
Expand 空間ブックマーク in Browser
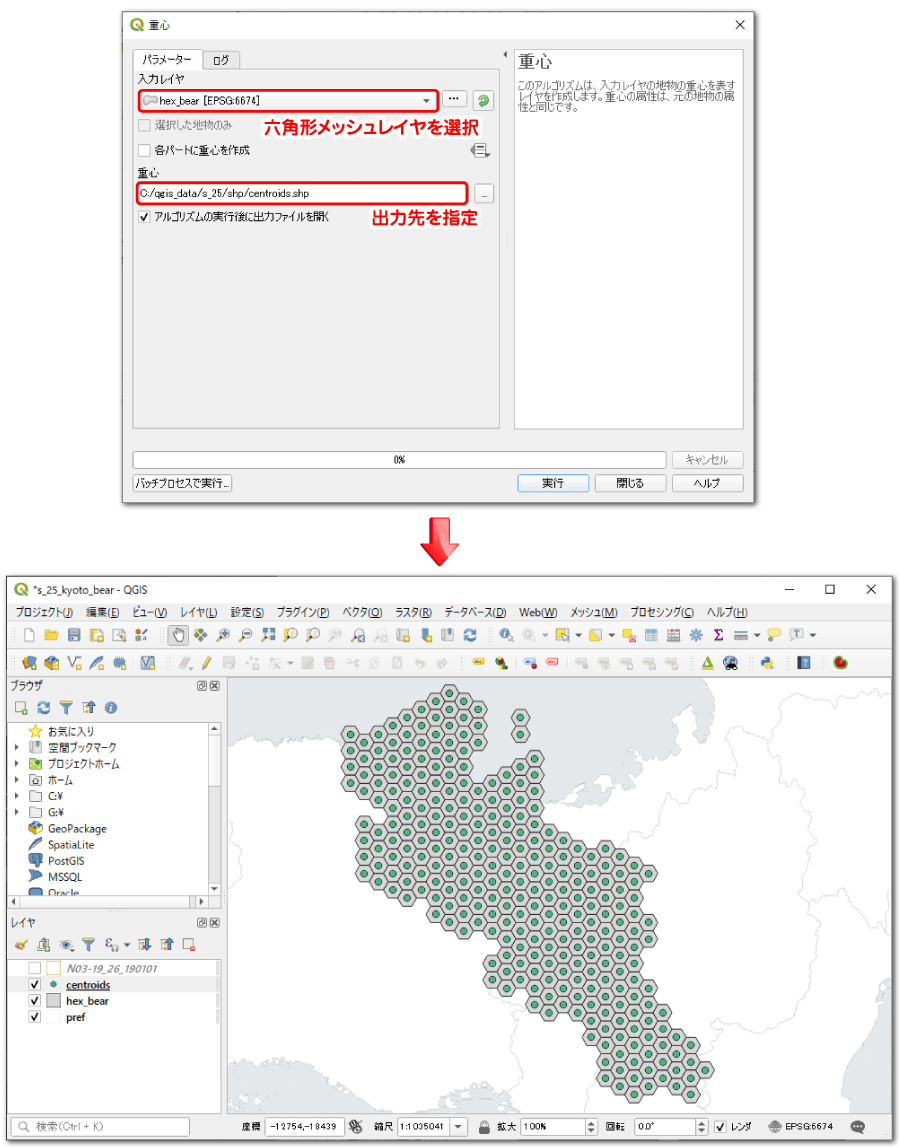click(x=17, y=748)
